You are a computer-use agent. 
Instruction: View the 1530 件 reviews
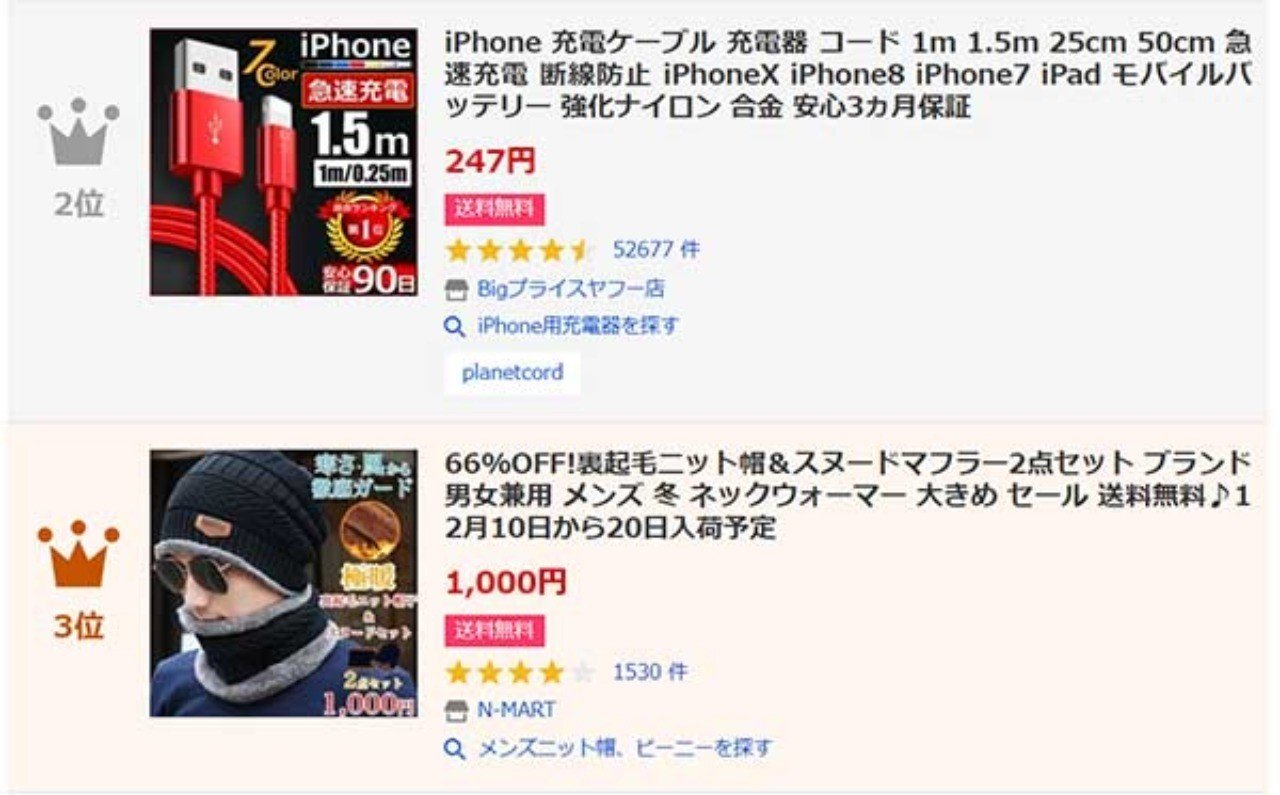coord(650,672)
